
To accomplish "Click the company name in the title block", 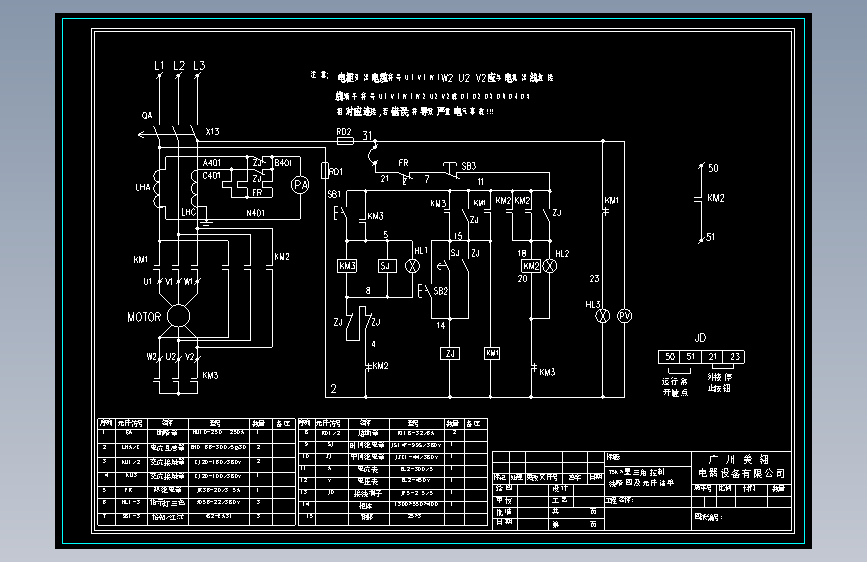I will click(740, 466).
